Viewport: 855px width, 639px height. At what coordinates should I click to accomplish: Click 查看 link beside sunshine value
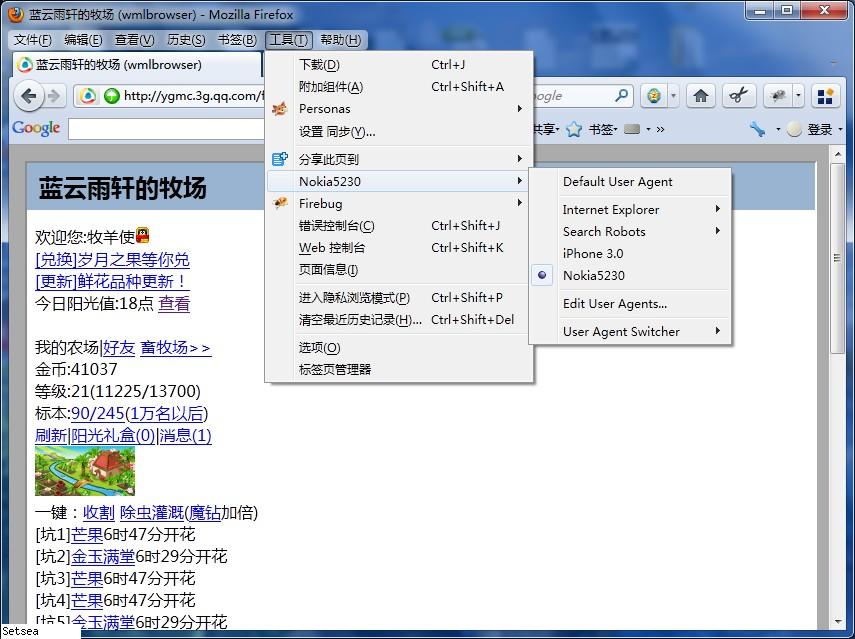[174, 304]
